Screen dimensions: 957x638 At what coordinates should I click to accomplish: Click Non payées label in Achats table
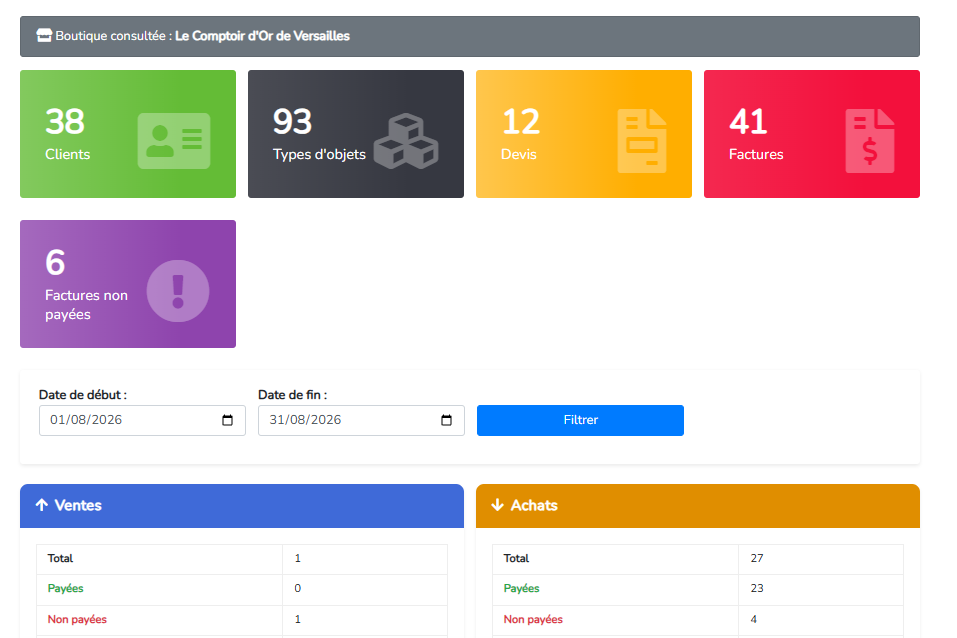pos(533,619)
